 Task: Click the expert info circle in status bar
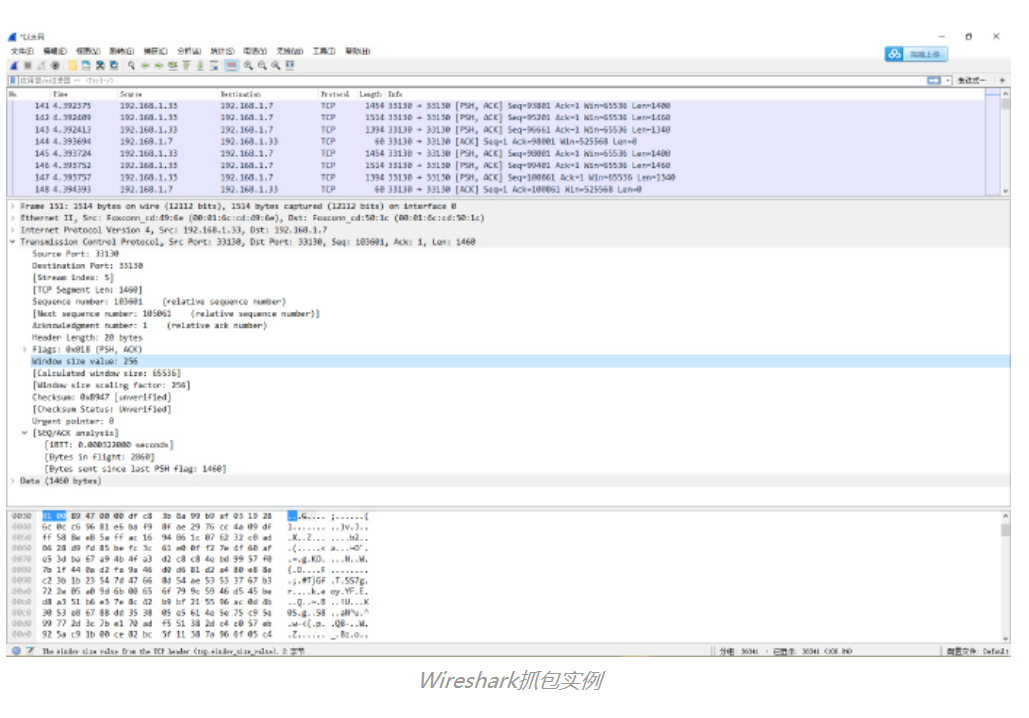[x=16, y=651]
